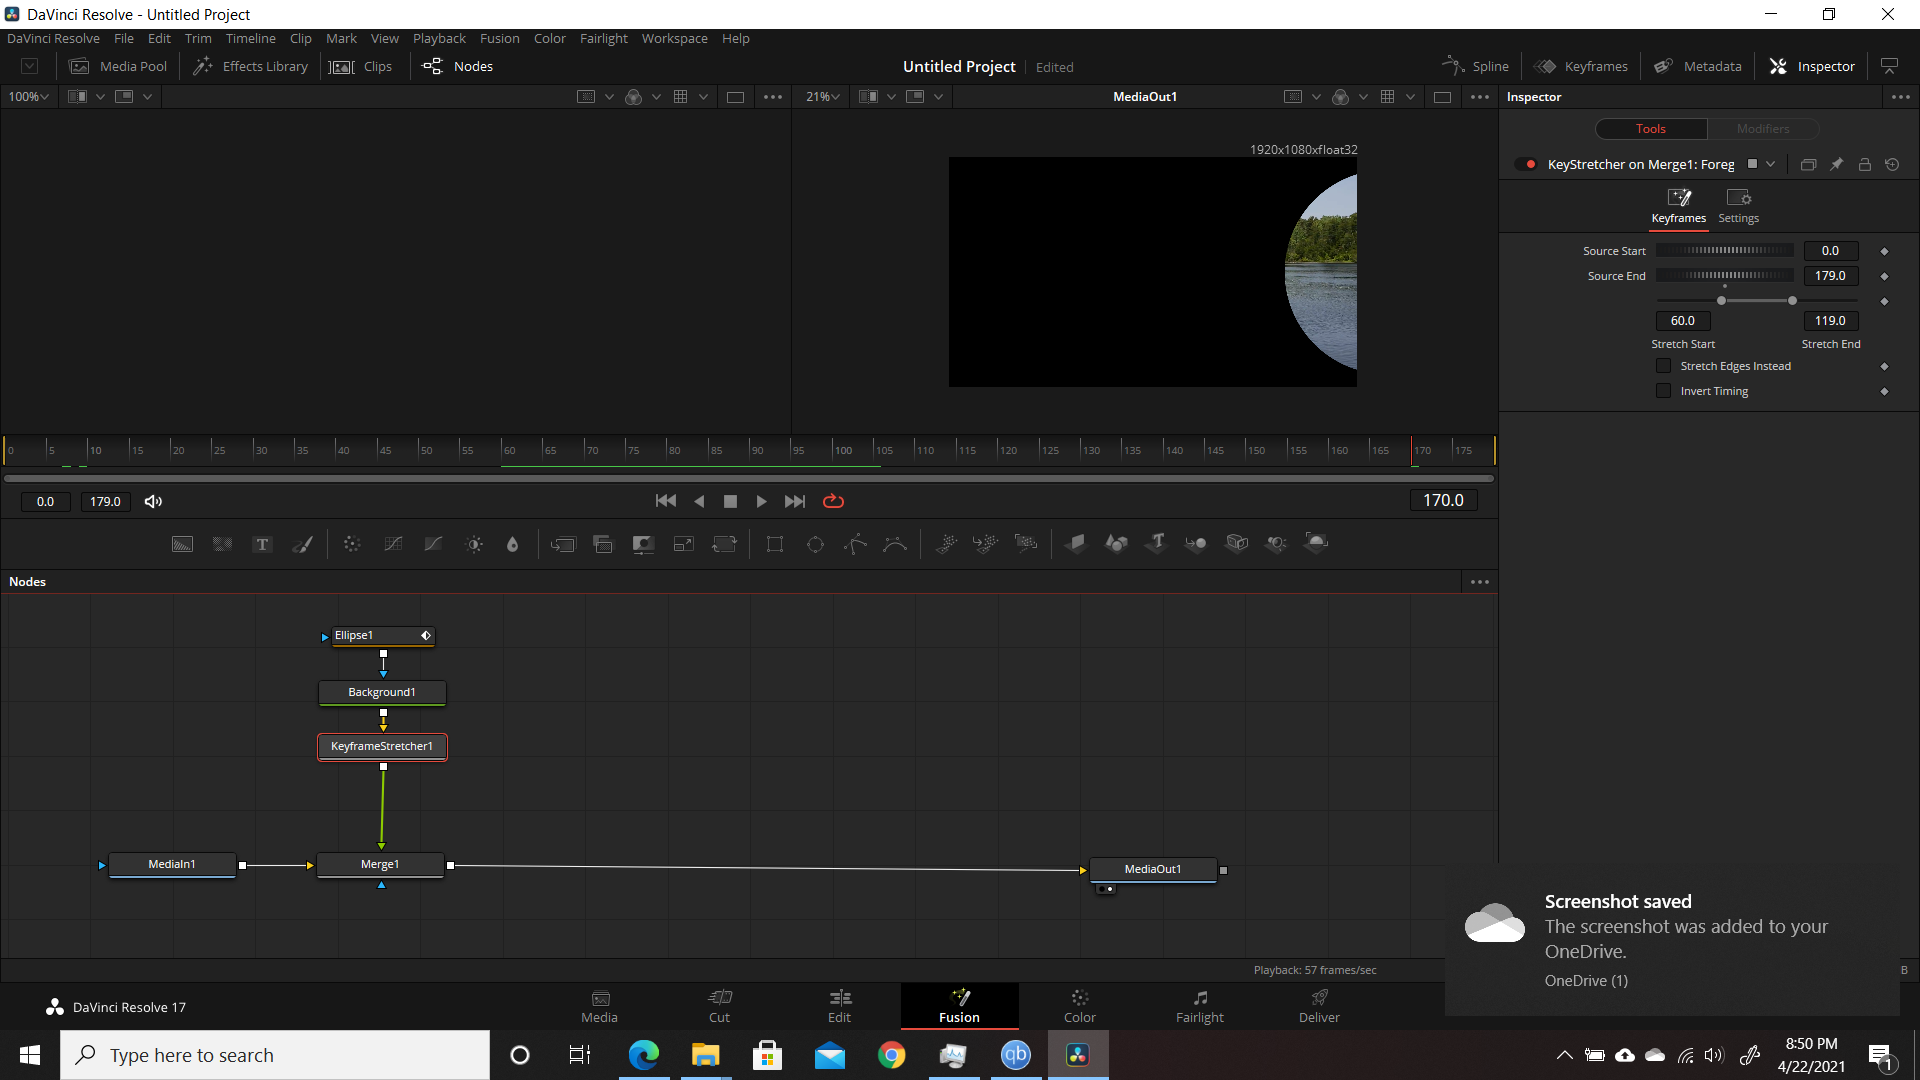The width and height of the screenshot is (1920, 1080).
Task: Add a Transform tool from the toolbar
Action: (724, 544)
